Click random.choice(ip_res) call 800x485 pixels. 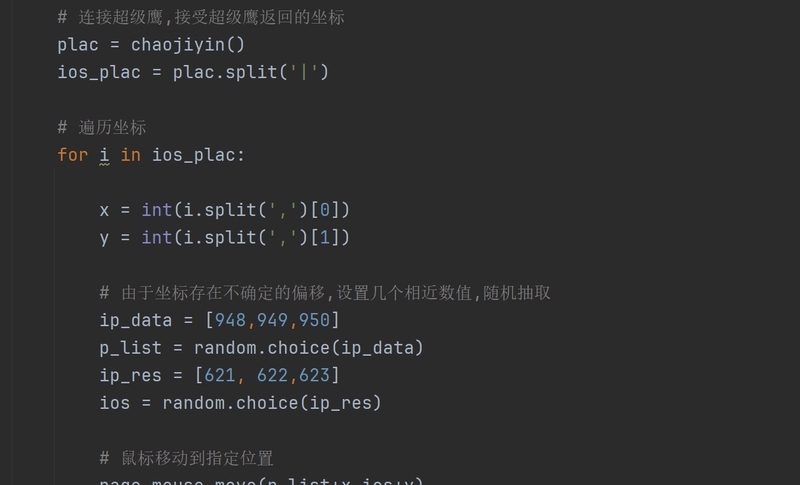(x=272, y=403)
